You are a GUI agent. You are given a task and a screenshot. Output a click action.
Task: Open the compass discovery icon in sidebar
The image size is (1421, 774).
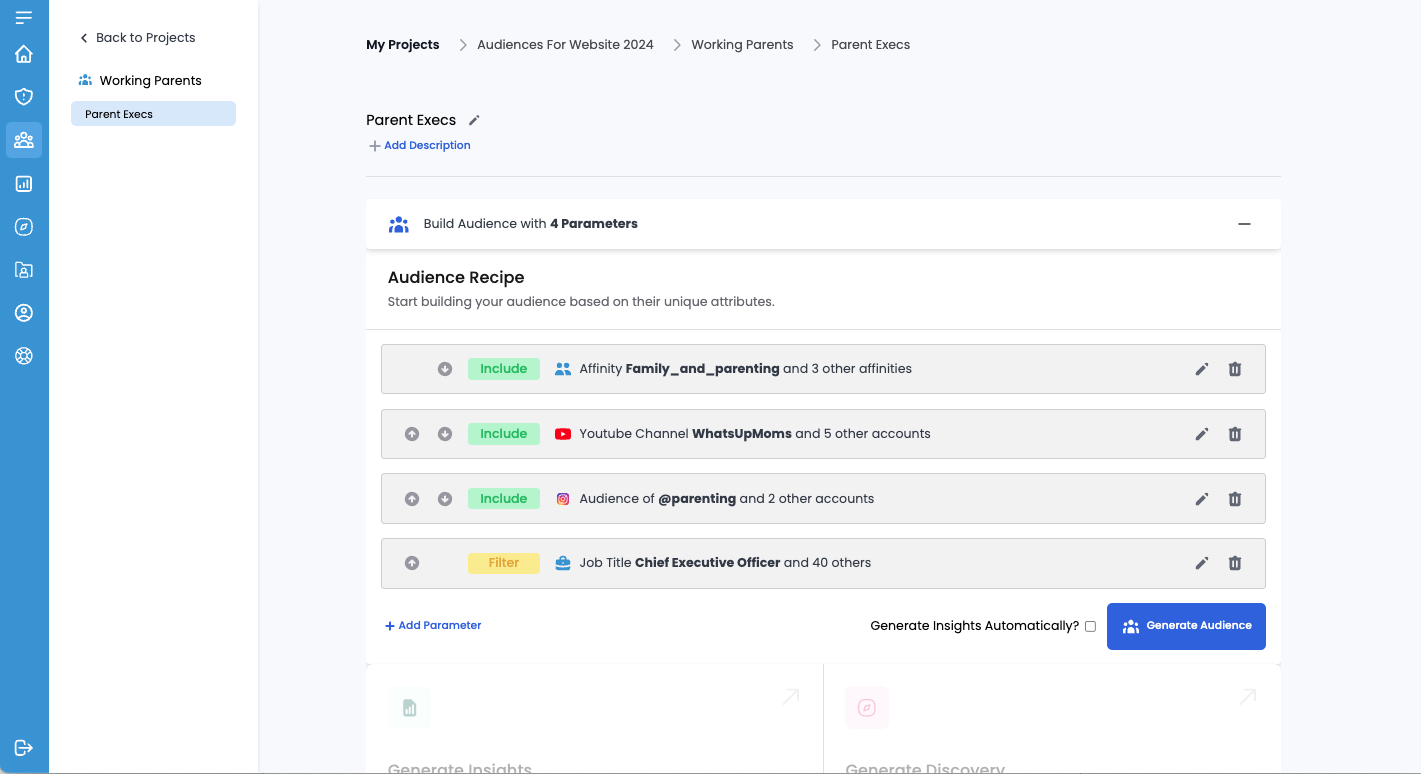[24, 227]
